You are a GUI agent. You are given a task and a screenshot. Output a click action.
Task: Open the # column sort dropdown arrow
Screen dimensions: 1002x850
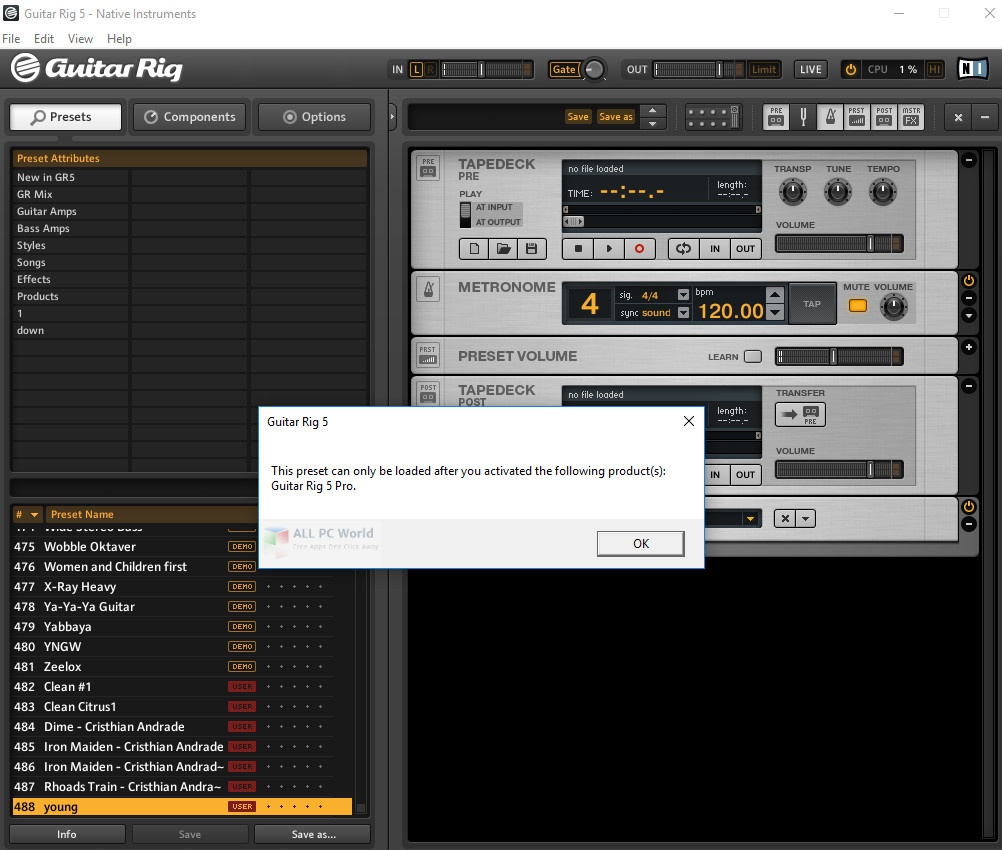pyautogui.click(x=35, y=514)
